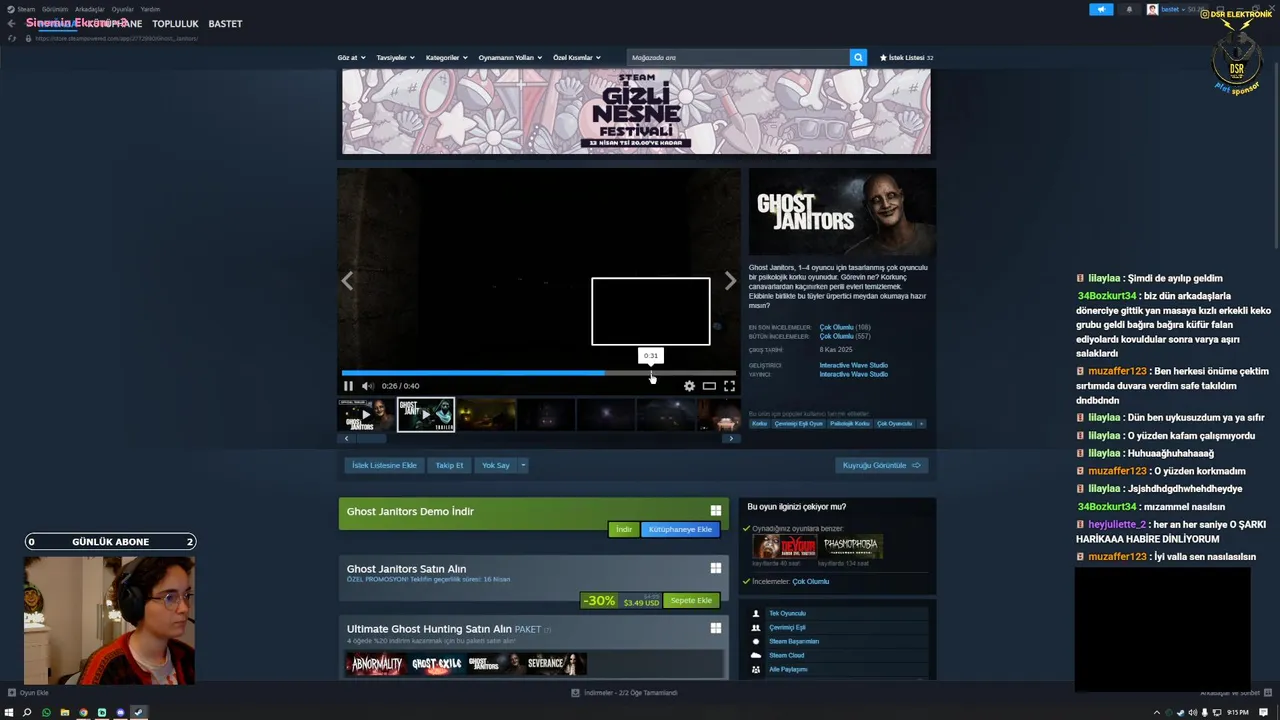Open WhatsApp from Windows taskbar
The height and width of the screenshot is (720, 1280).
pos(46,712)
